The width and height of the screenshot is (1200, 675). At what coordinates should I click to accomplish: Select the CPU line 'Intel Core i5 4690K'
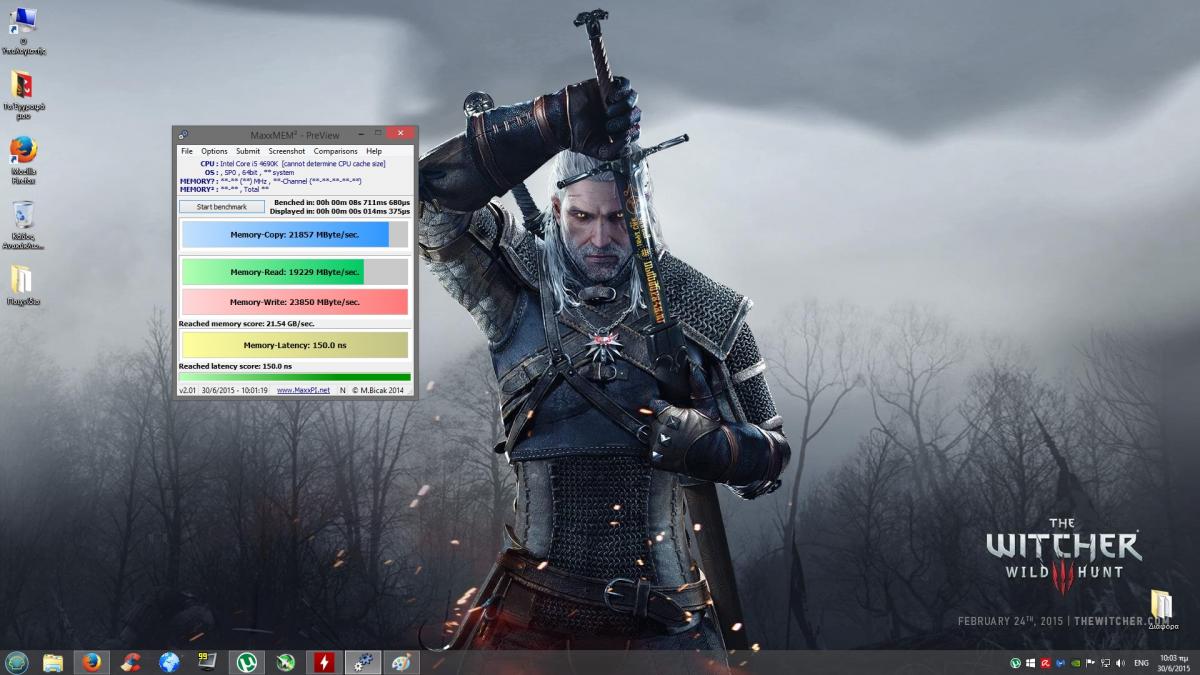point(292,163)
